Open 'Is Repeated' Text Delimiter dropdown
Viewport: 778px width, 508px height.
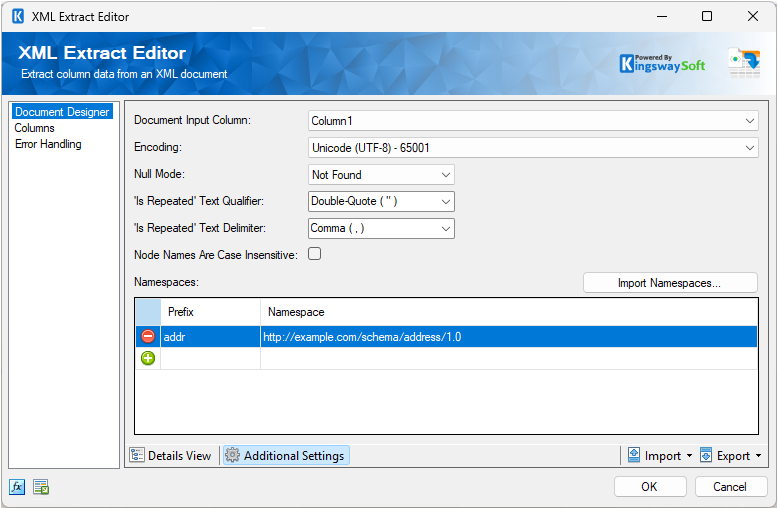381,228
